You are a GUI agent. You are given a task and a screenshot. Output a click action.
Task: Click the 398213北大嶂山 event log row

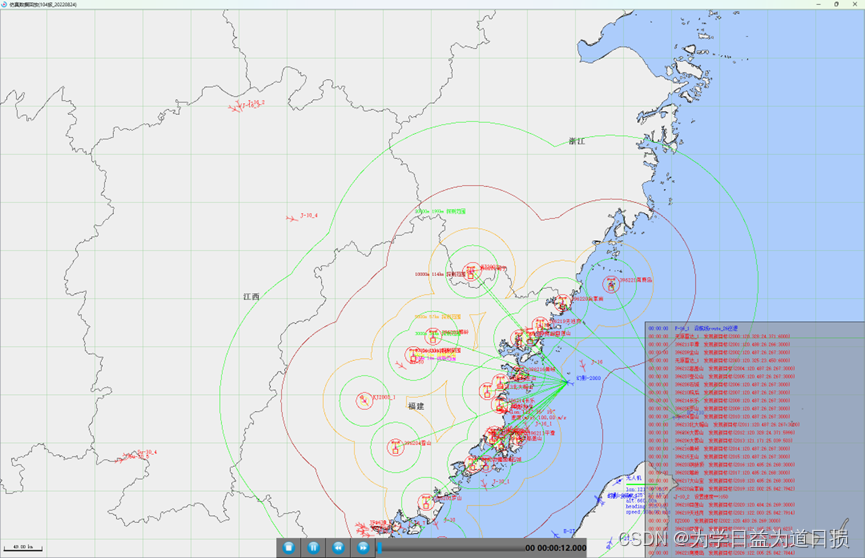click(723, 424)
